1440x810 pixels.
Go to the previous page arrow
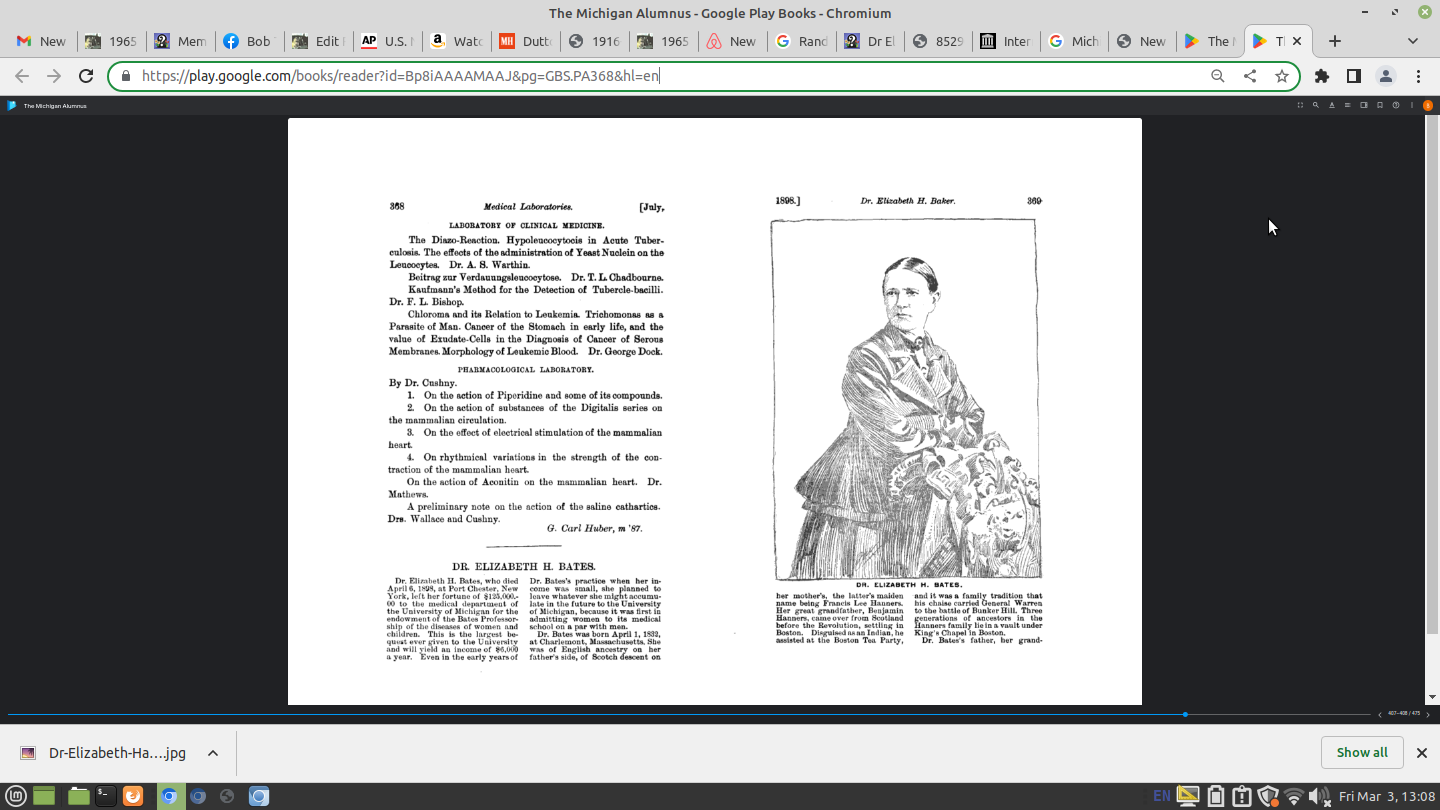[x=1380, y=714]
